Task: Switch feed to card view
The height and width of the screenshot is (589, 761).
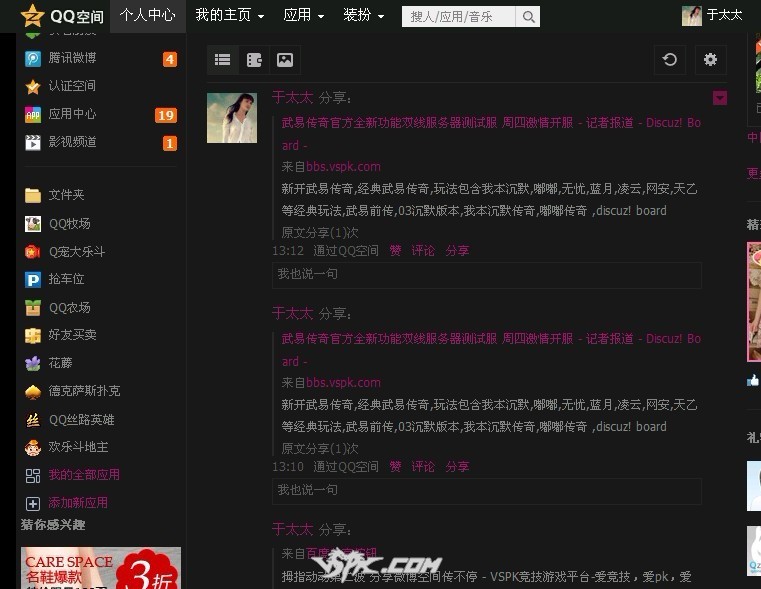Action: [x=254, y=60]
